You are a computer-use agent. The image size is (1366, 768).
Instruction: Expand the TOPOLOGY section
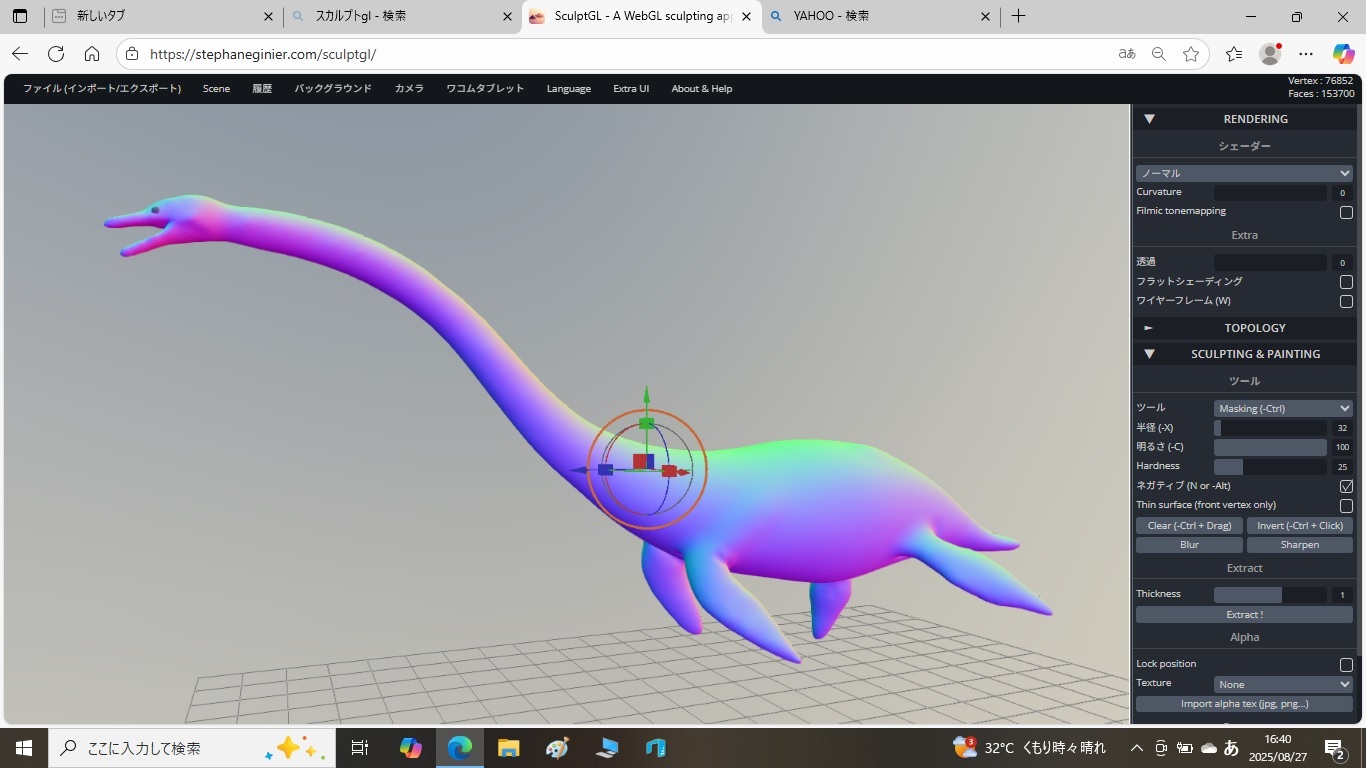click(1254, 328)
